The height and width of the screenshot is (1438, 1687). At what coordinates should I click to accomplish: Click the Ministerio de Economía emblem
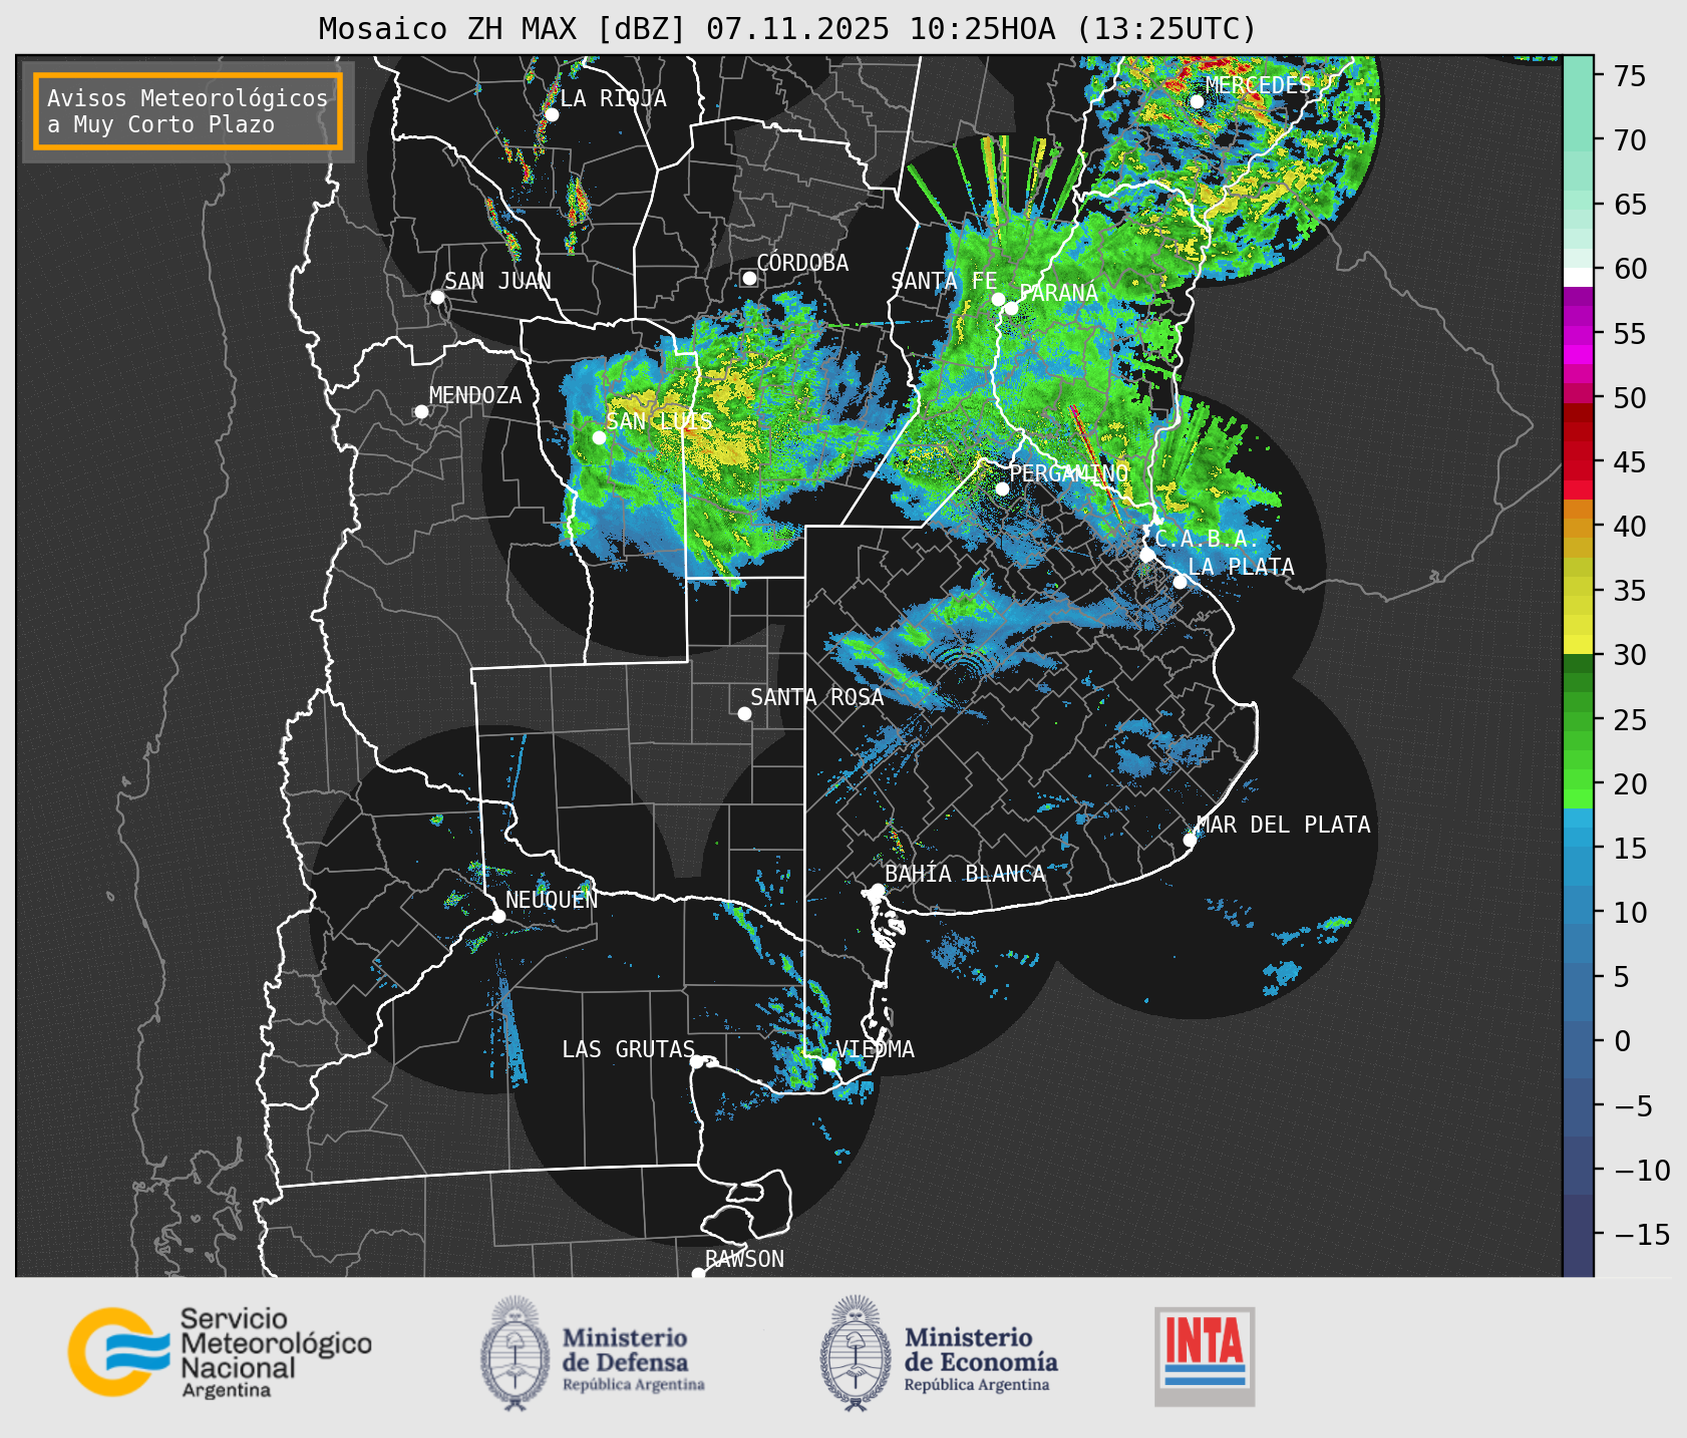(855, 1353)
